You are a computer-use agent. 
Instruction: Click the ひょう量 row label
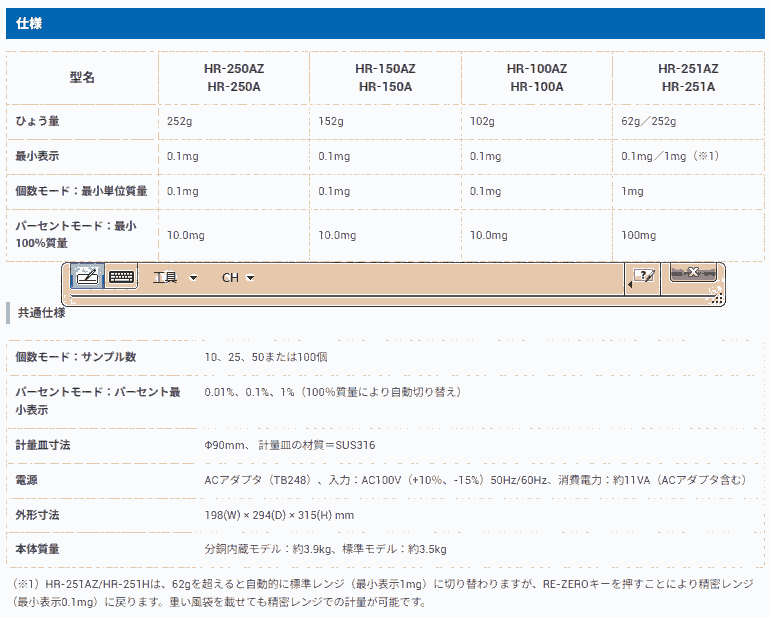click(38, 121)
